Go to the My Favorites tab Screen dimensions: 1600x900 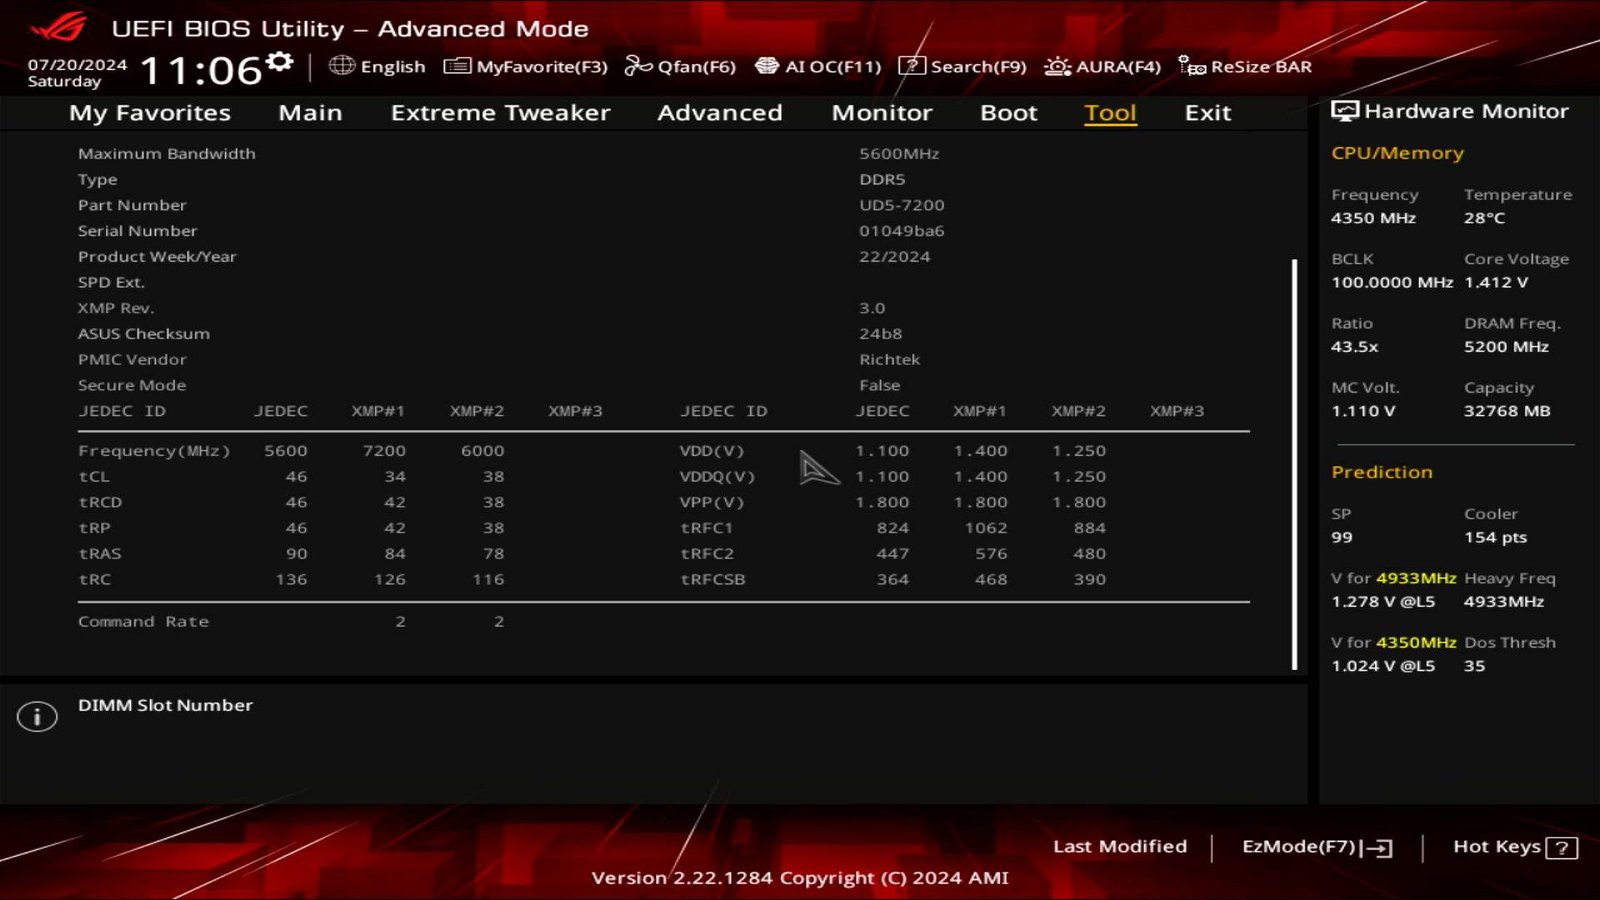[150, 113]
